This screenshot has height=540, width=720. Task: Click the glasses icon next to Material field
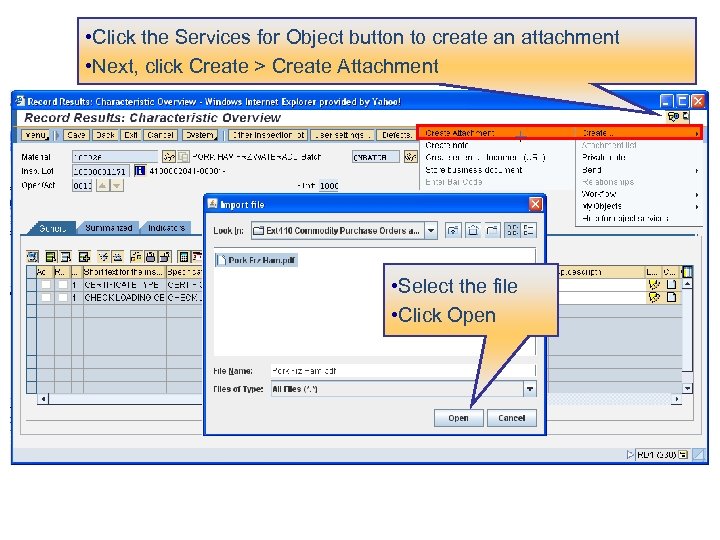click(x=169, y=157)
